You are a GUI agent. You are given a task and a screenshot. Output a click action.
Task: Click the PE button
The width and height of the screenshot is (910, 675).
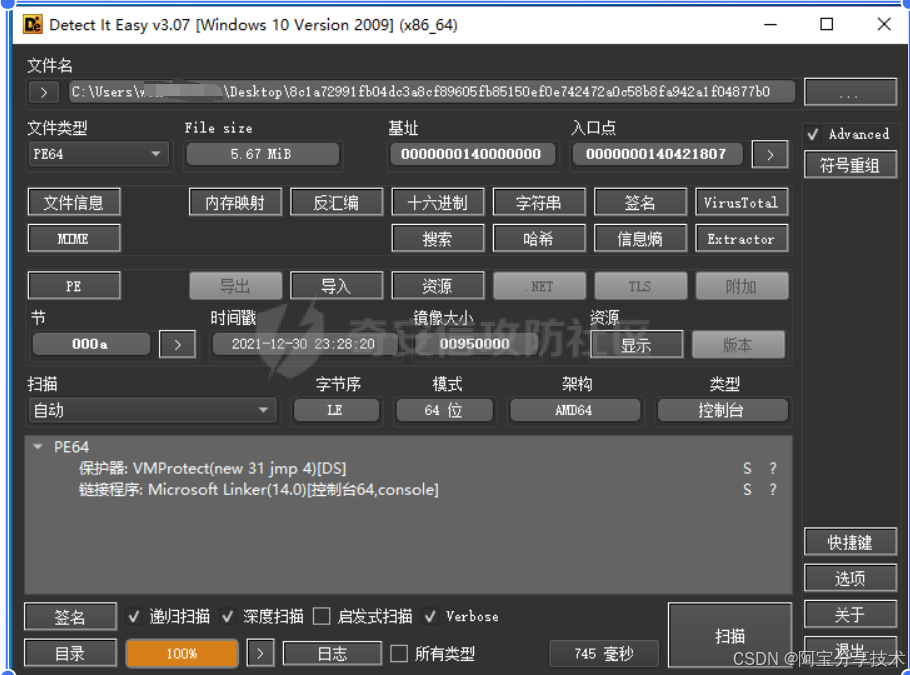tap(74, 286)
